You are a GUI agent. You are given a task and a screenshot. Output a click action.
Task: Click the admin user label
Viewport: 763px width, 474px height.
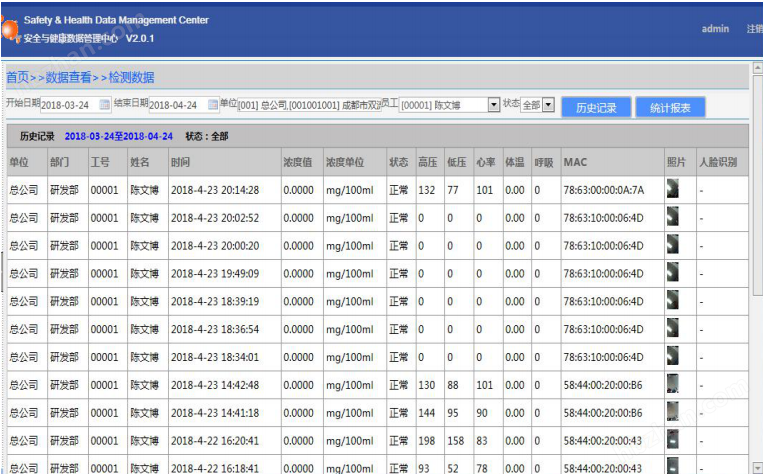click(715, 29)
